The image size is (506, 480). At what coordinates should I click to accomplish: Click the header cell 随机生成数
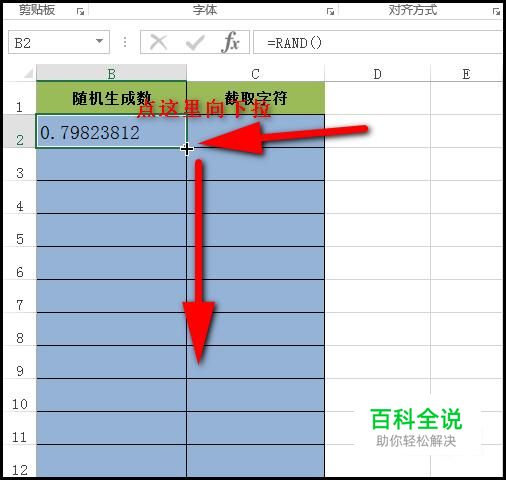(x=111, y=98)
